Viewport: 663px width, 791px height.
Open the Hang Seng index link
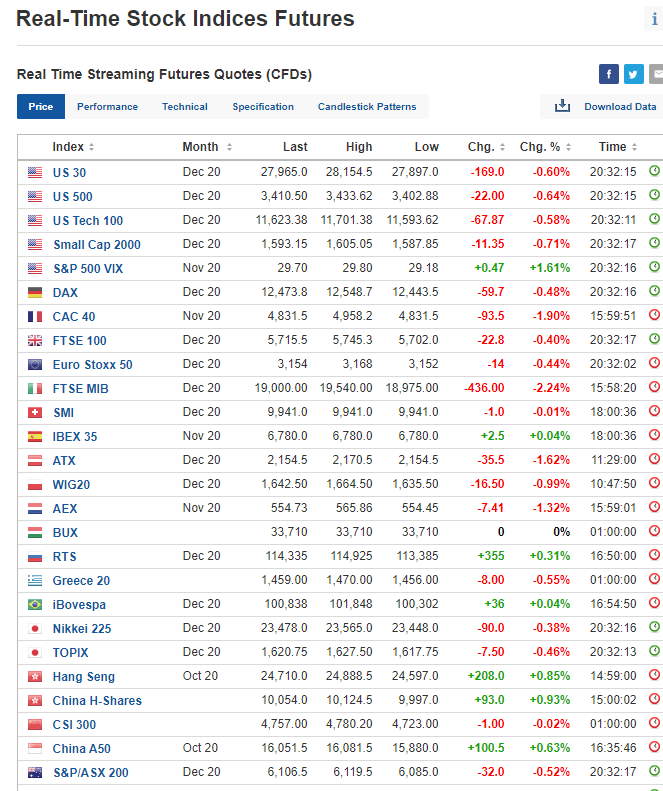click(x=84, y=676)
